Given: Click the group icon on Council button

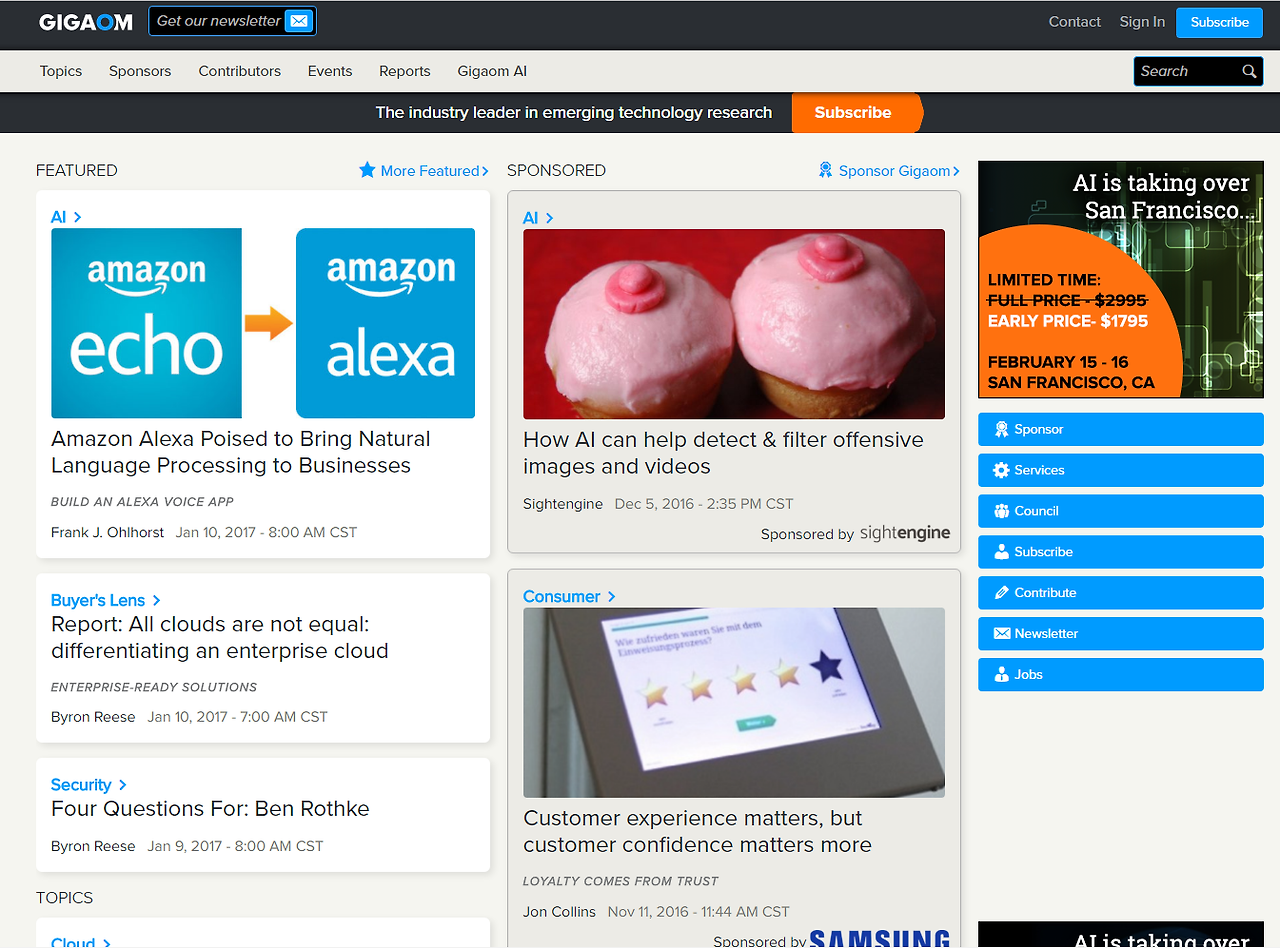Looking at the screenshot, I should click(1001, 511).
